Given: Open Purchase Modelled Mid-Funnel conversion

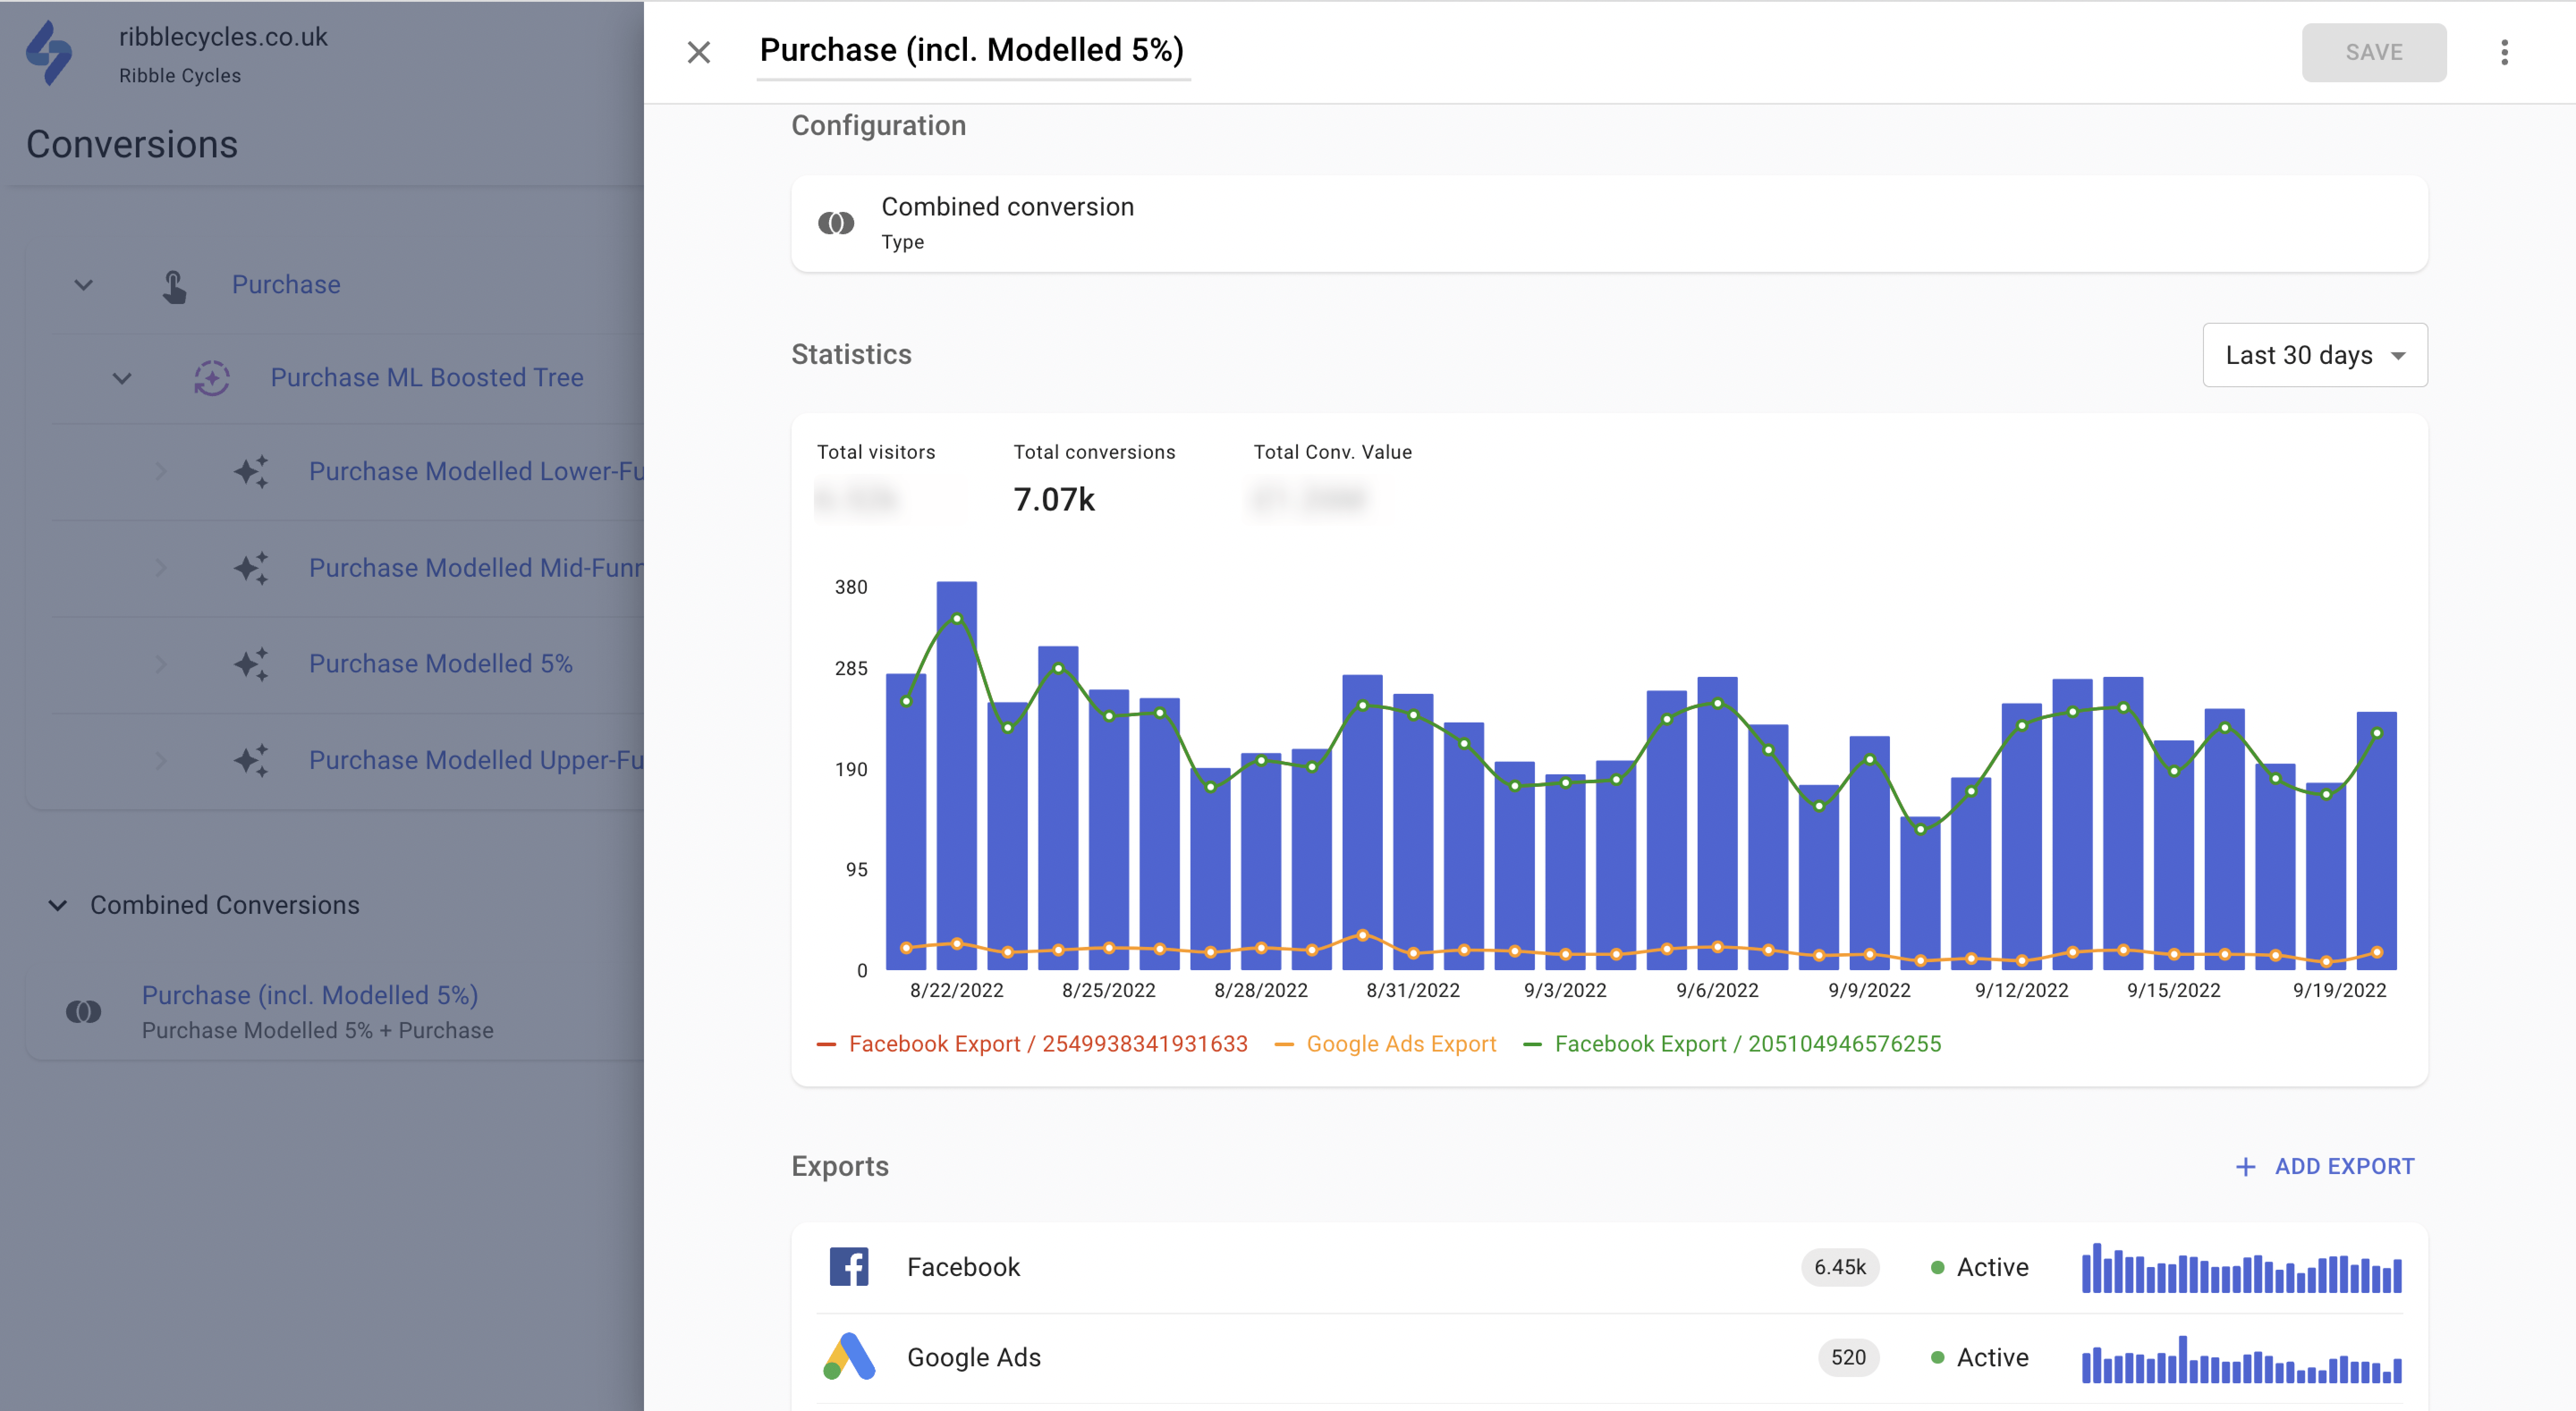Looking at the screenshot, I should pyautogui.click(x=476, y=568).
